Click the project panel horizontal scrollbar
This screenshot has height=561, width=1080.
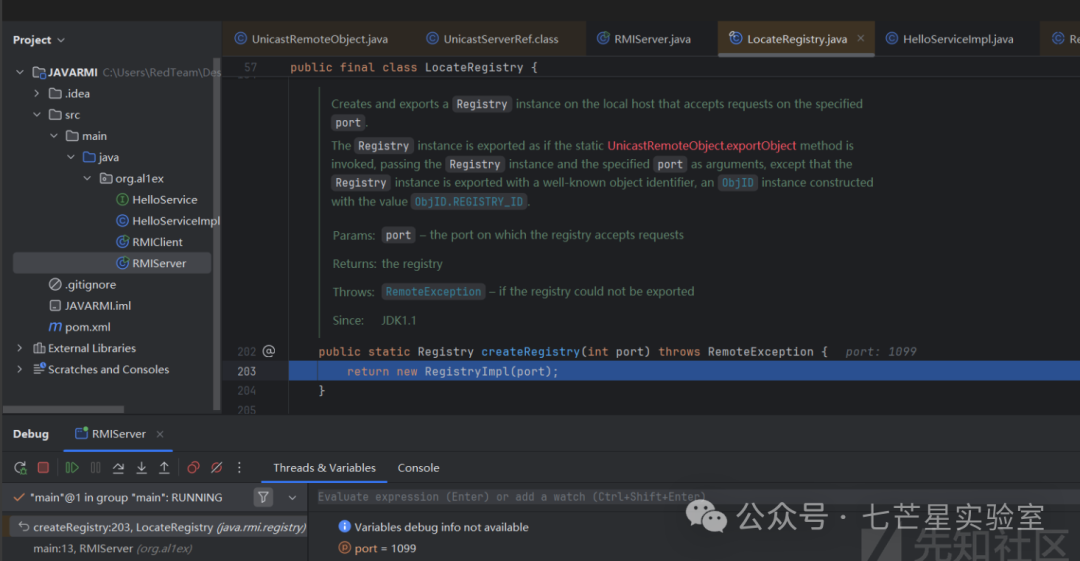63,409
